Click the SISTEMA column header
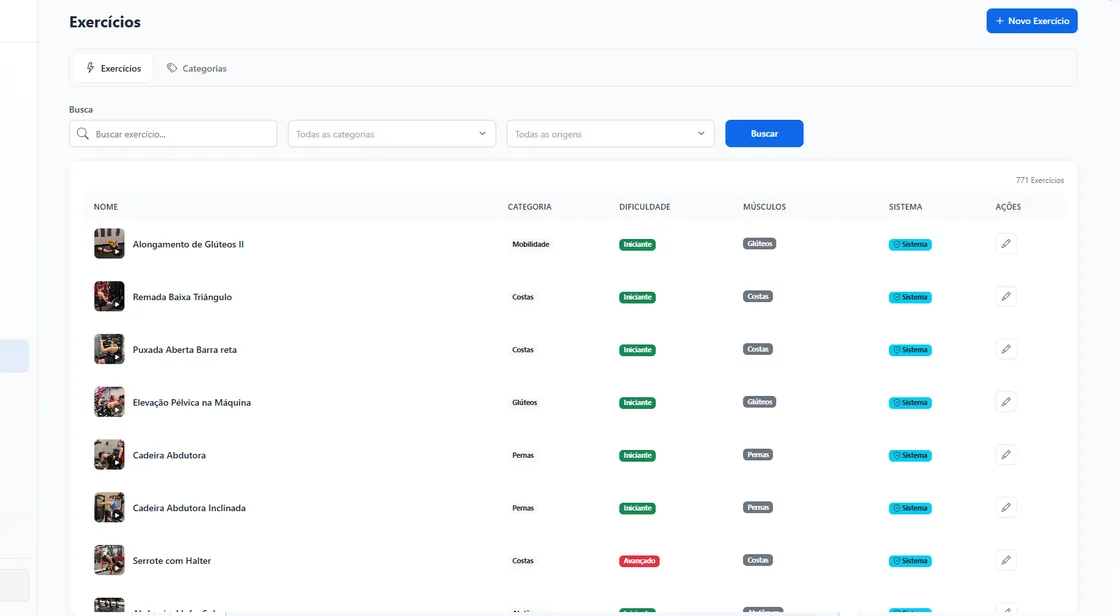Image resolution: width=1120 pixels, height=616 pixels. (x=906, y=207)
